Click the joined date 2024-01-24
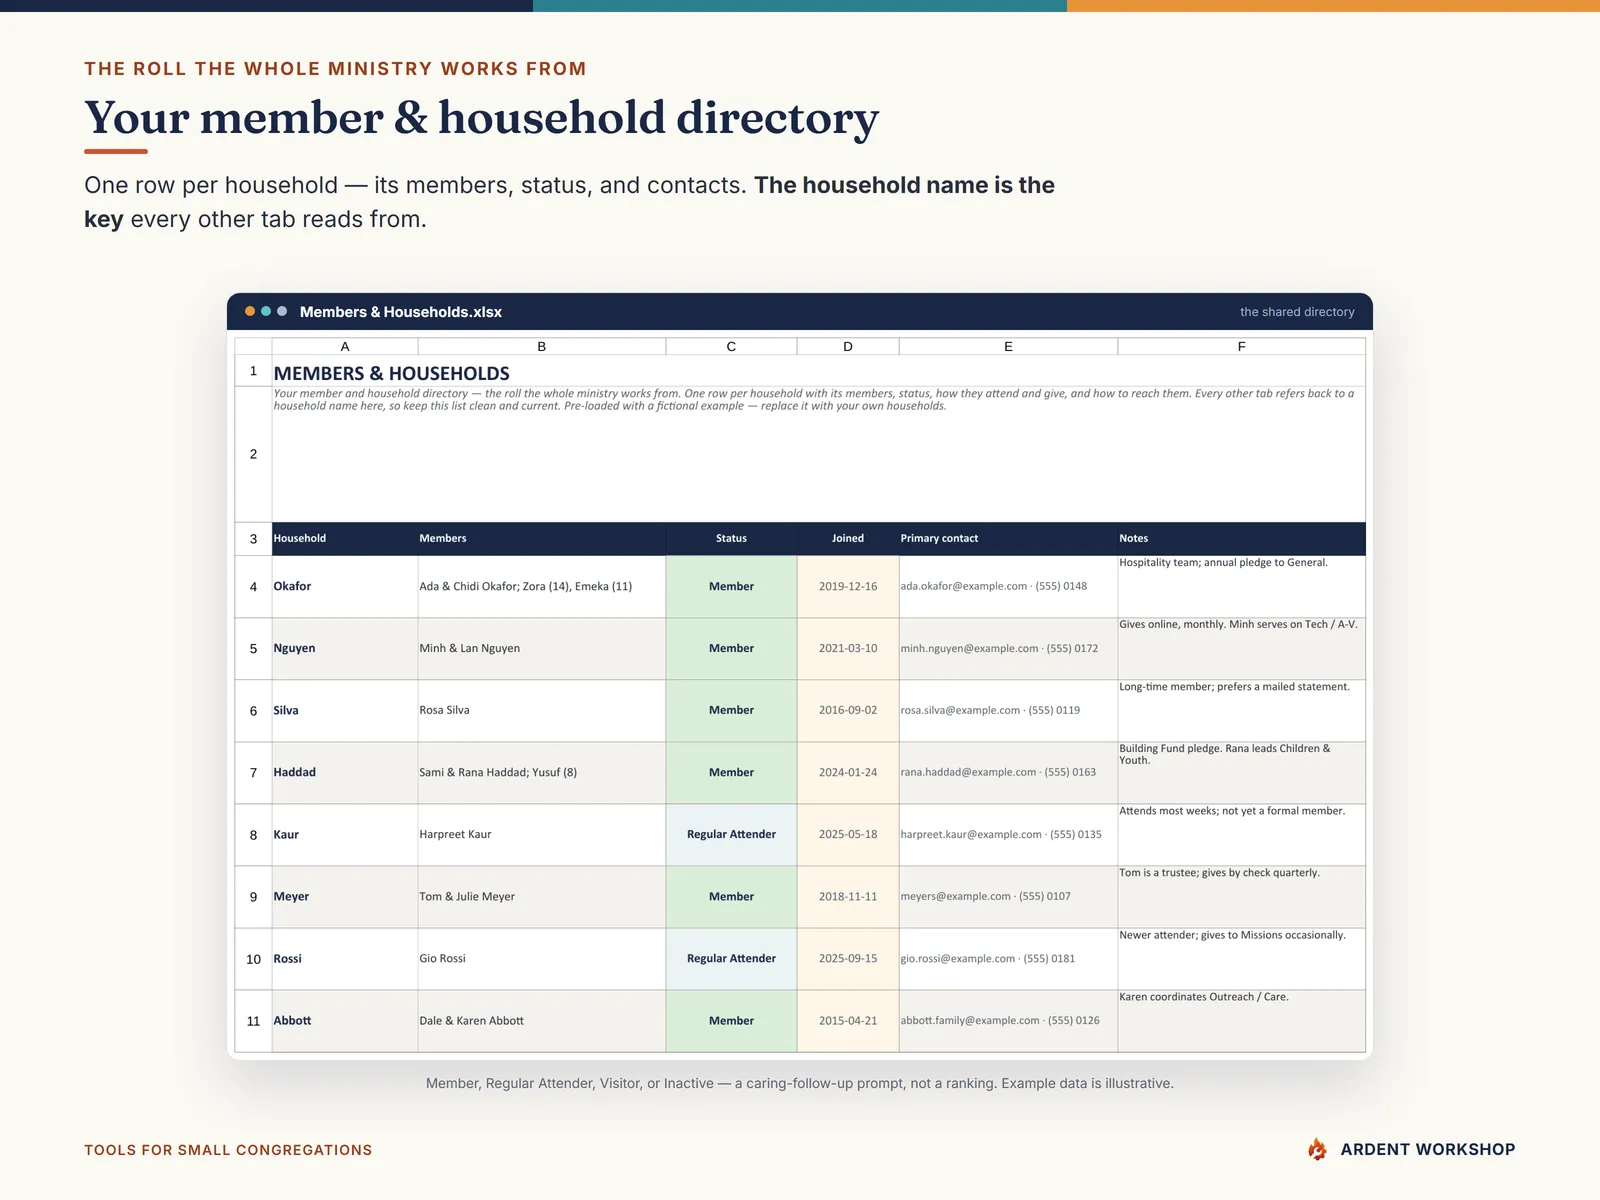 848,772
